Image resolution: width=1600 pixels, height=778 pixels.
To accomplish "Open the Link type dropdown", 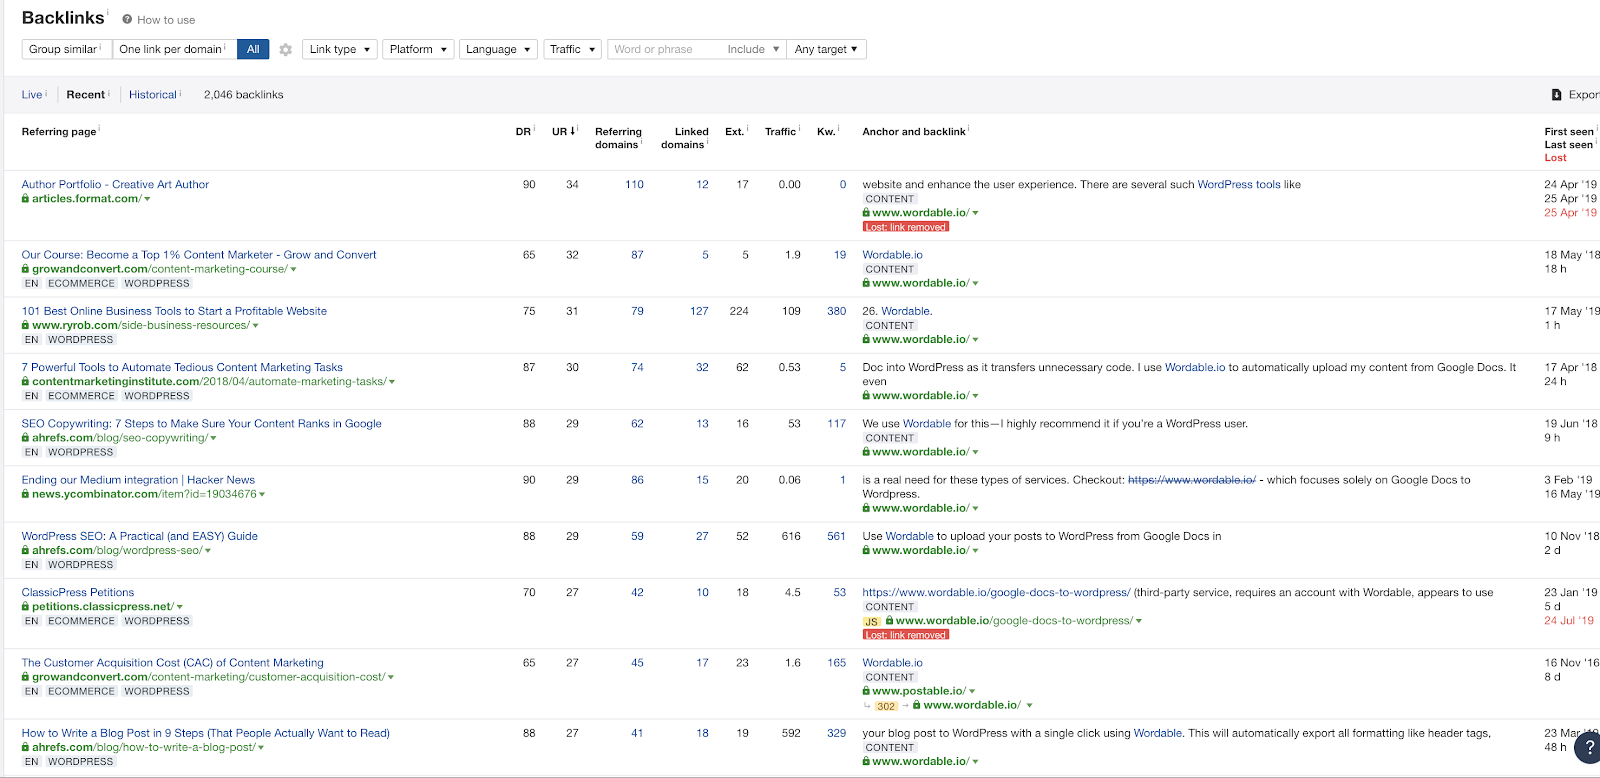I will 339,49.
